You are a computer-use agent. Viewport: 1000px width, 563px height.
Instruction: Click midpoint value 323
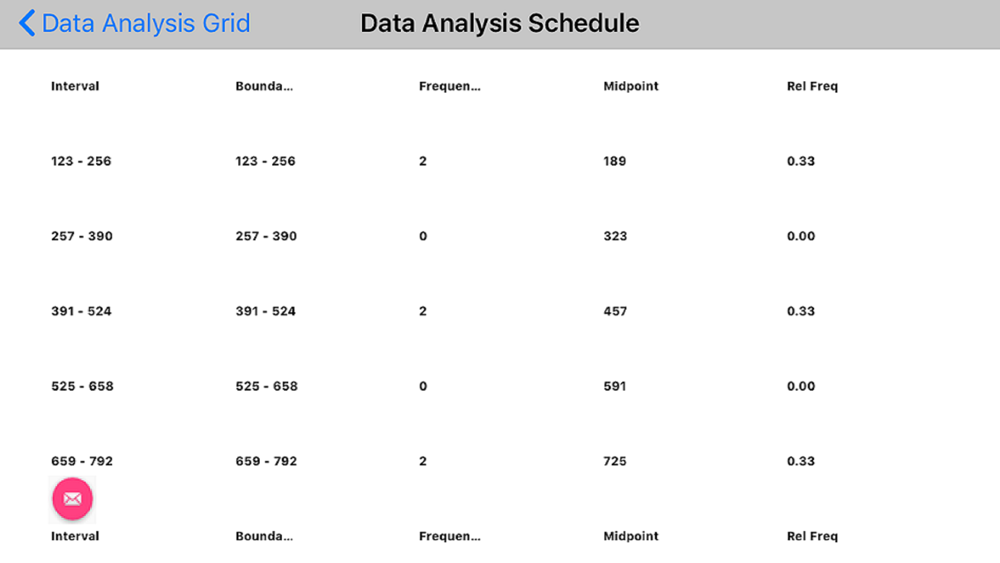[615, 236]
